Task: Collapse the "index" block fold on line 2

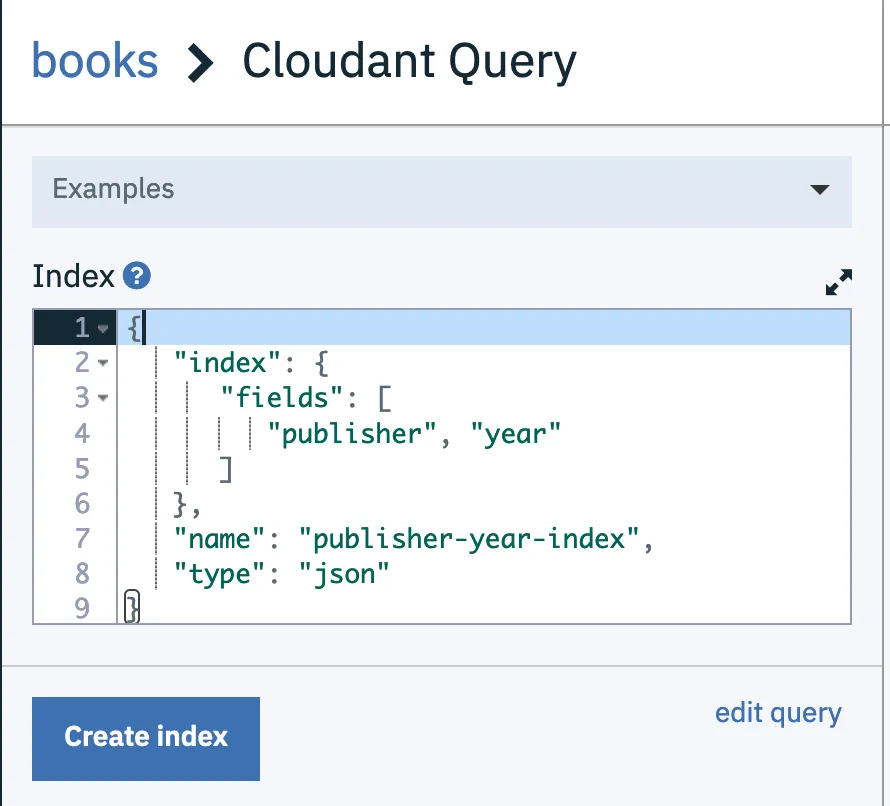Action: click(x=103, y=363)
